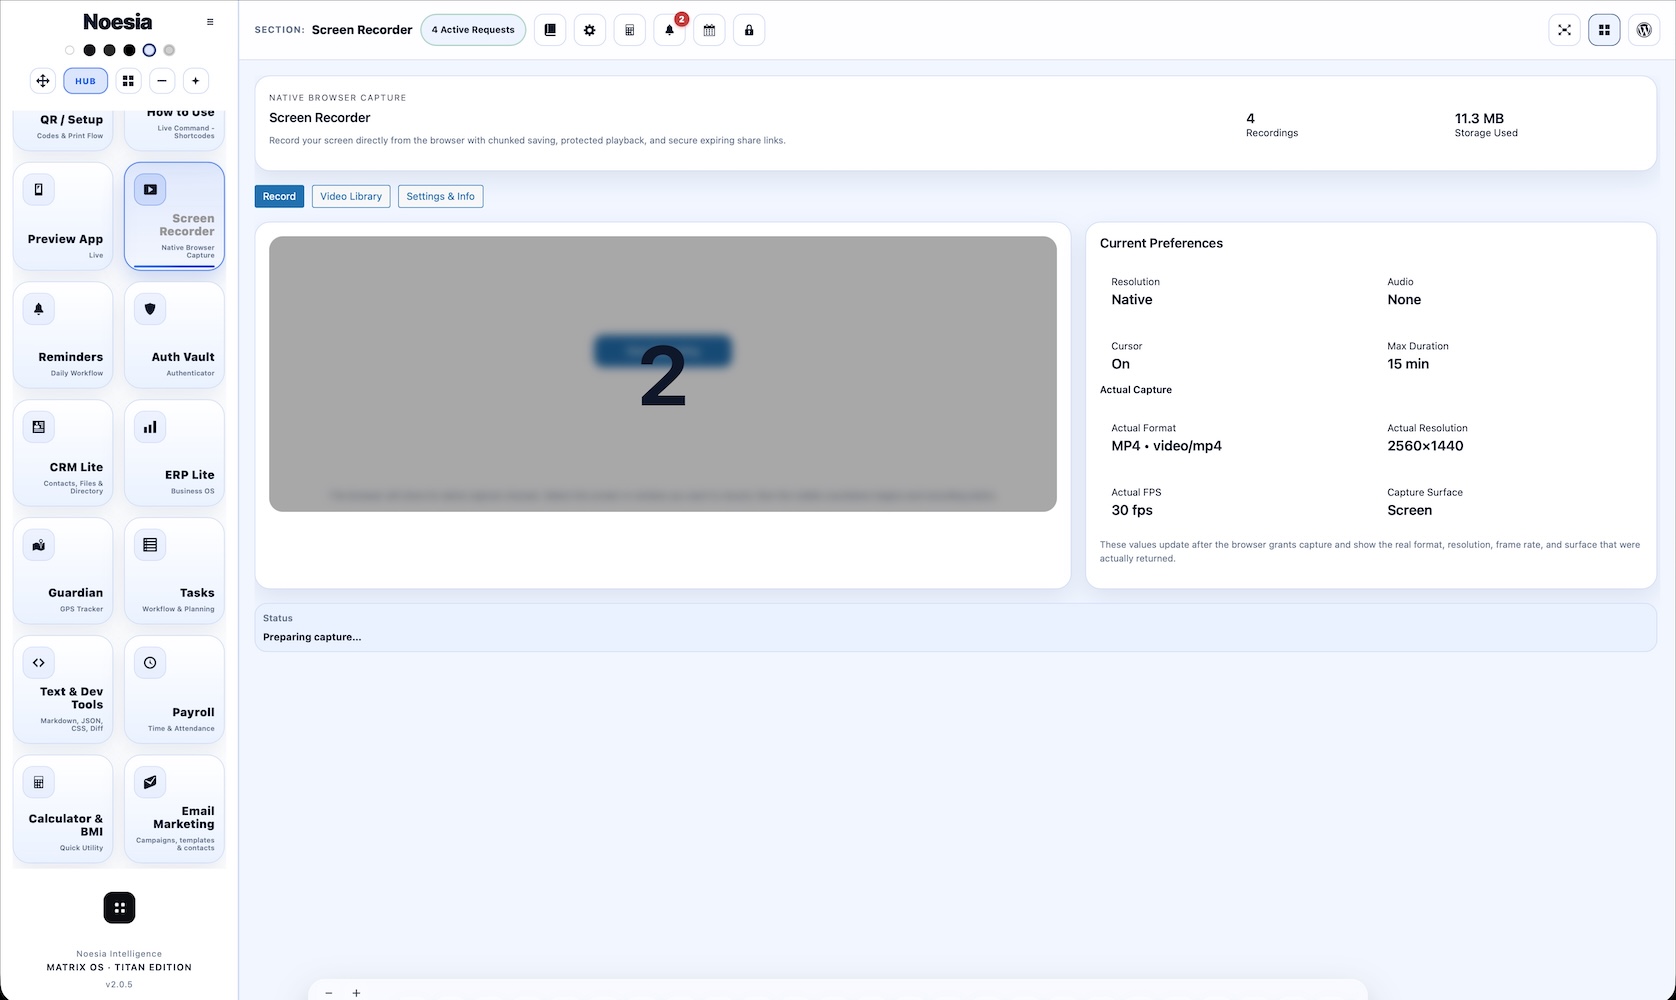Click the zoom minus at bottom bar
Viewport: 1676px width, 1000px height.
329,993
